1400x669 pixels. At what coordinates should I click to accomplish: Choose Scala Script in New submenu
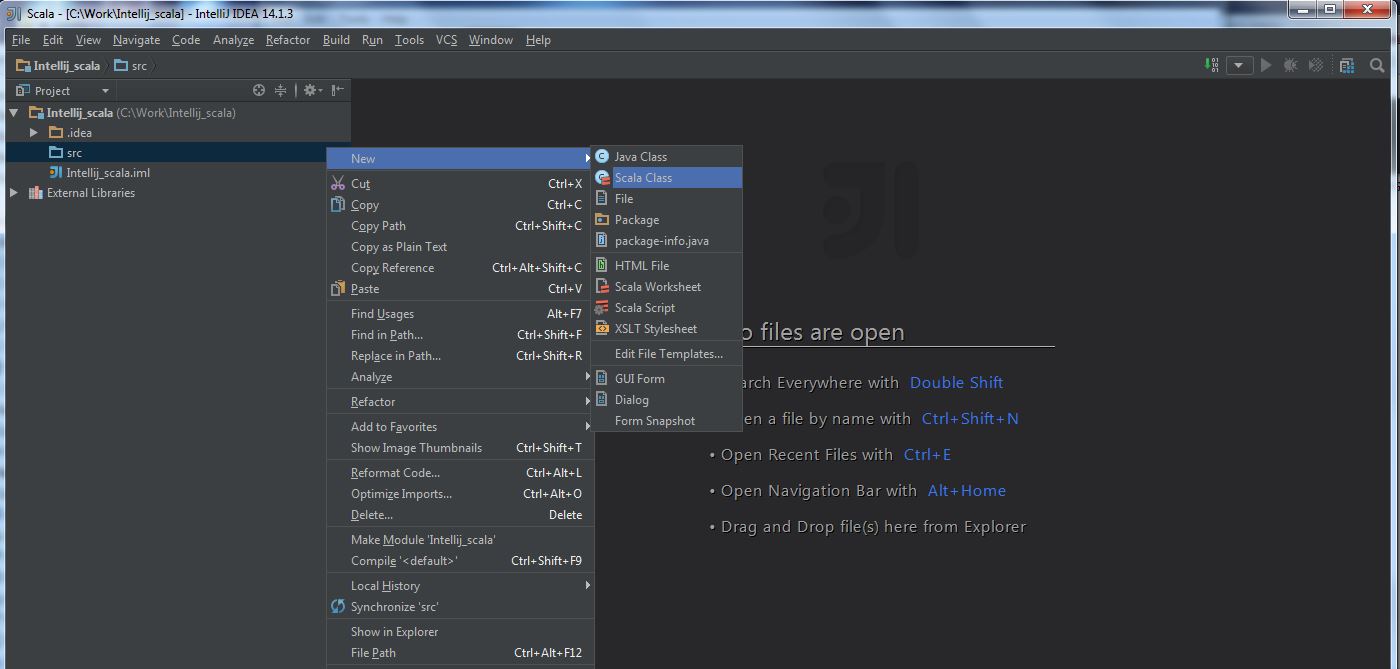666,308
